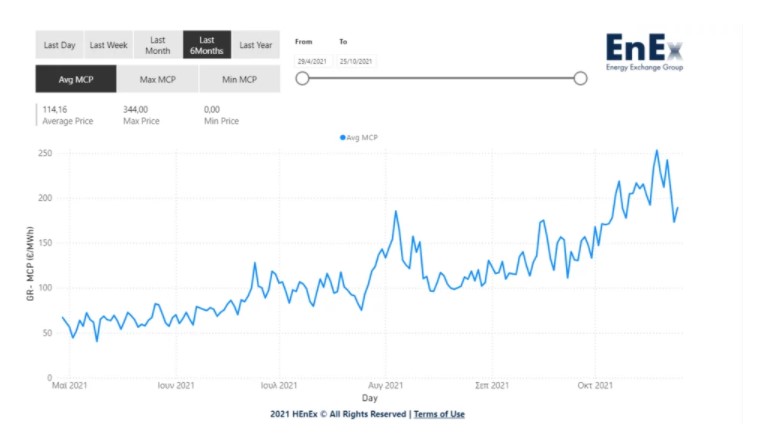Switch chart to Max MCP
Screen dimensions: 757x434
[157, 79]
